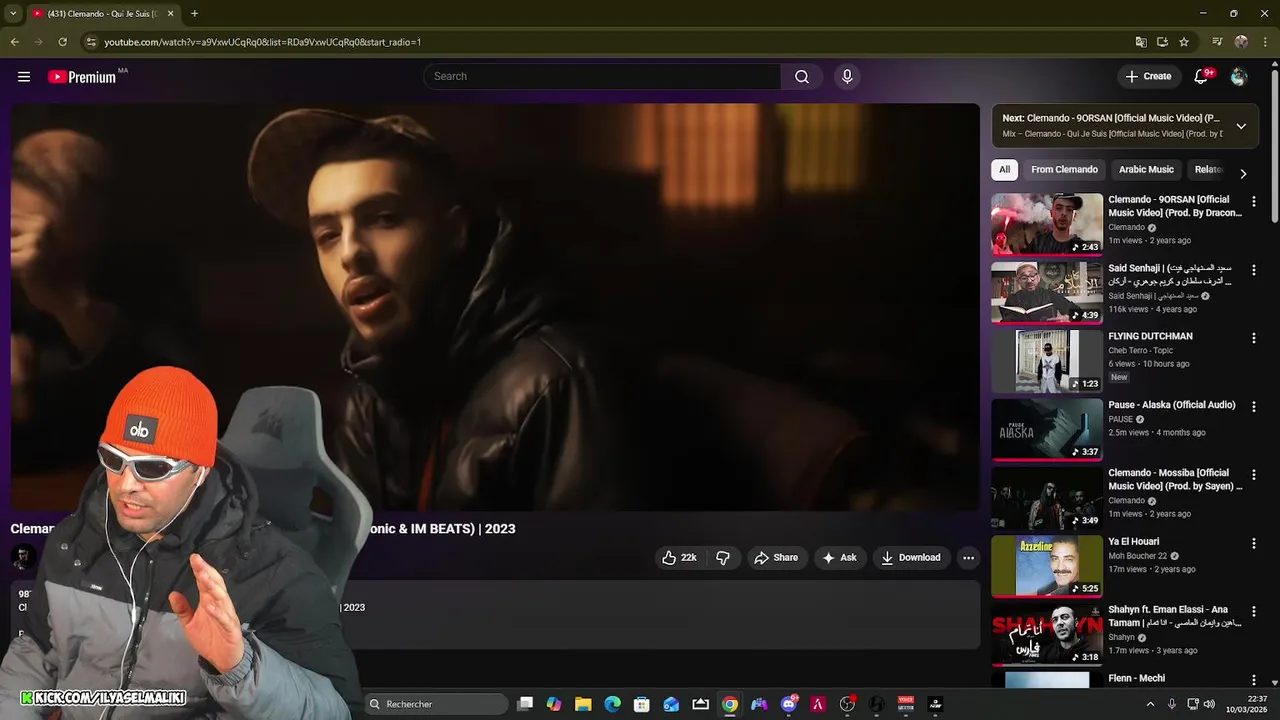Select the All filter chip
1280x720 pixels.
[x=1004, y=169]
